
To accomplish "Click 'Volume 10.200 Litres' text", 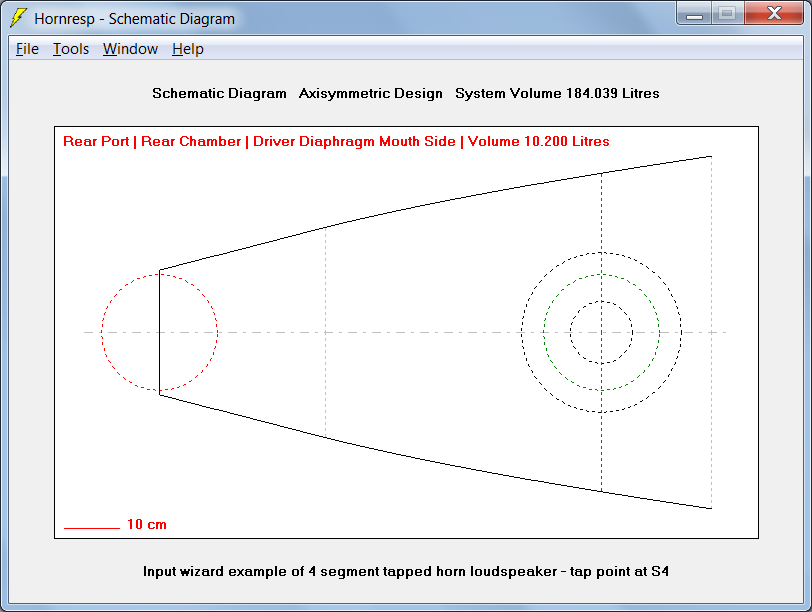I will (x=539, y=141).
